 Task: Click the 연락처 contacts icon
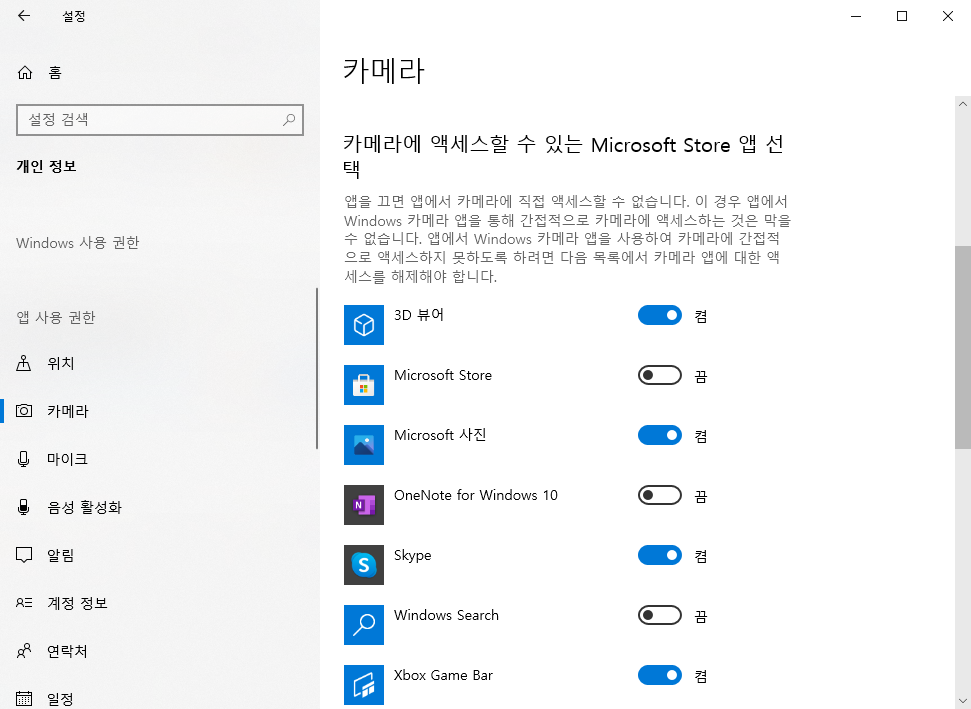tap(24, 651)
